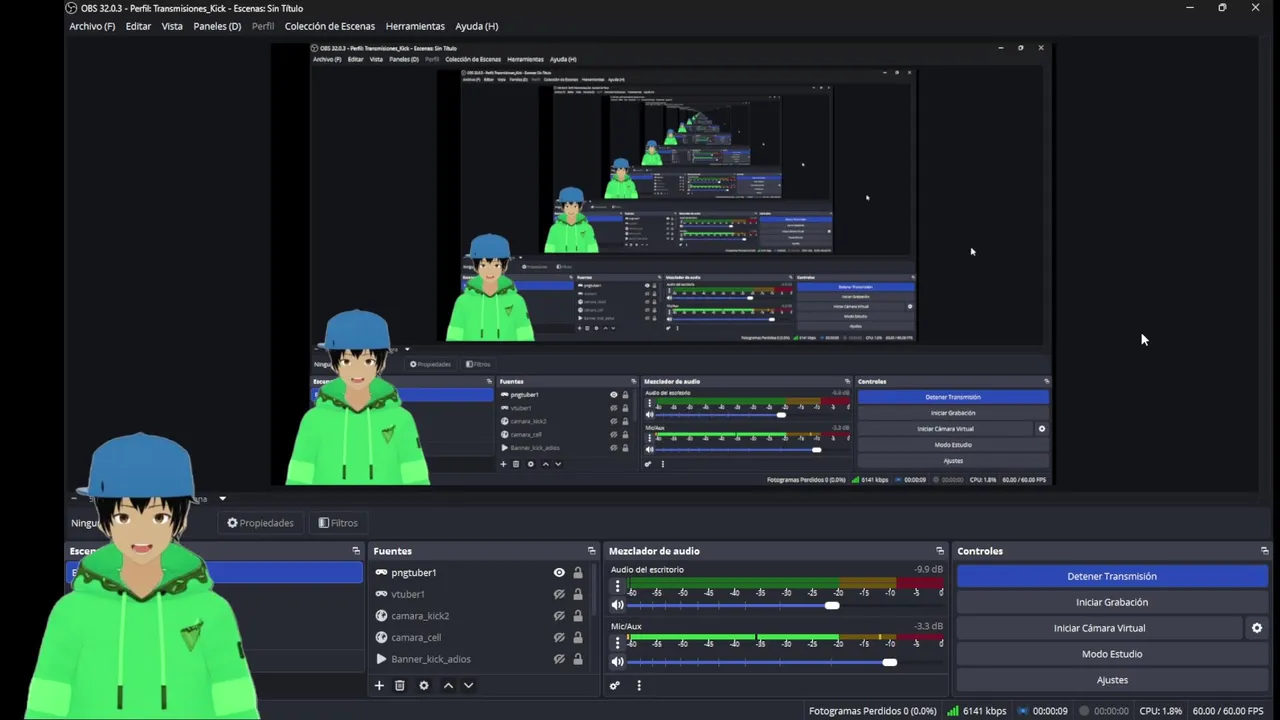Select the camara_kick2 source name

tap(420, 616)
